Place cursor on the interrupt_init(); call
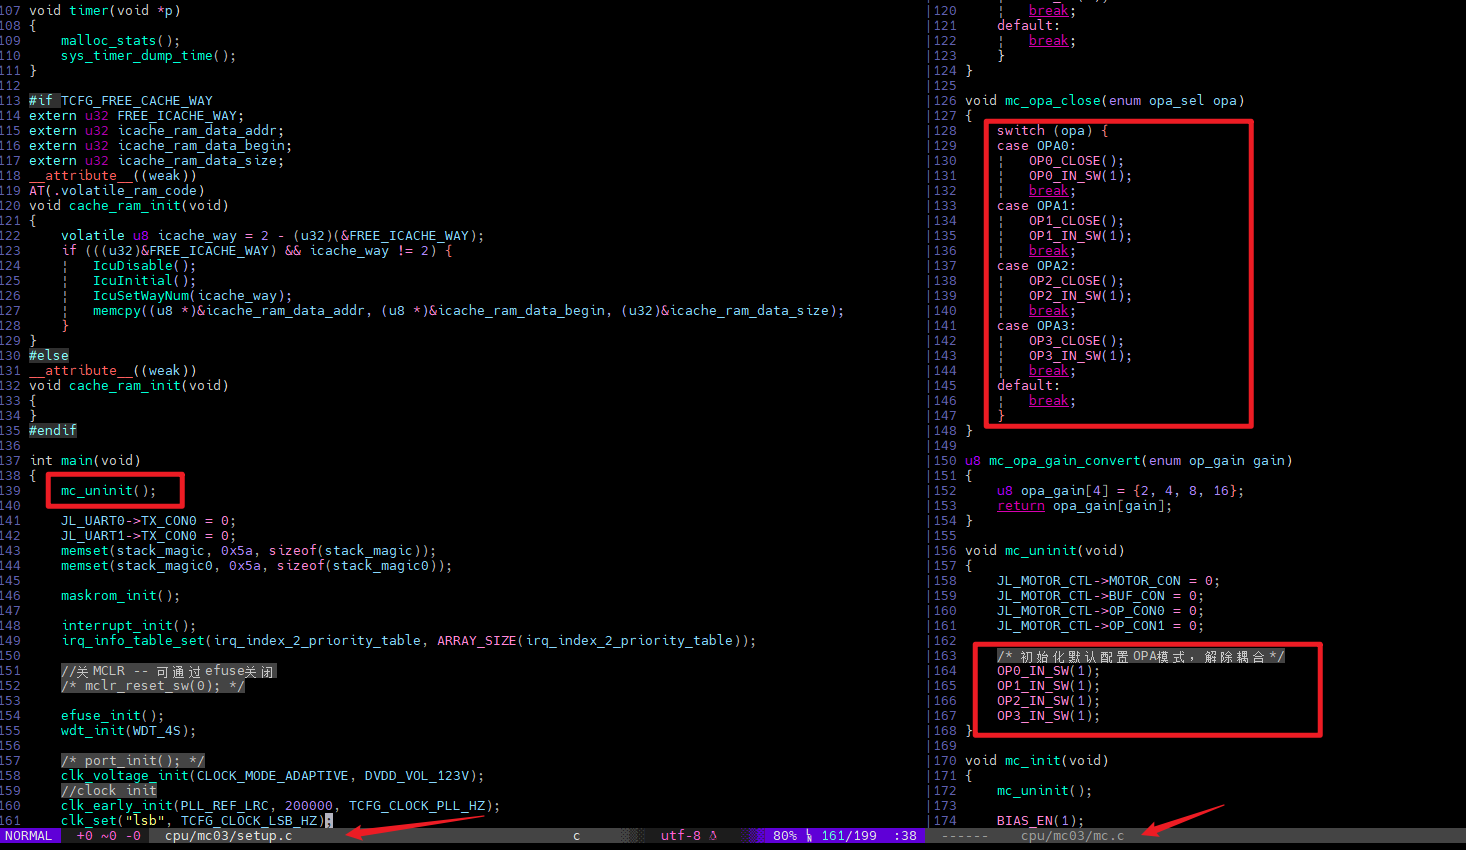 (129, 626)
